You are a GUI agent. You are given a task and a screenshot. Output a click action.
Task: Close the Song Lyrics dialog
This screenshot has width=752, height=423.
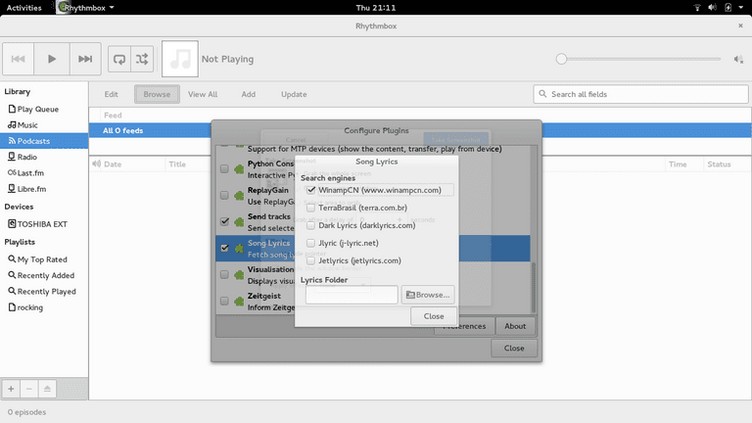[434, 316]
